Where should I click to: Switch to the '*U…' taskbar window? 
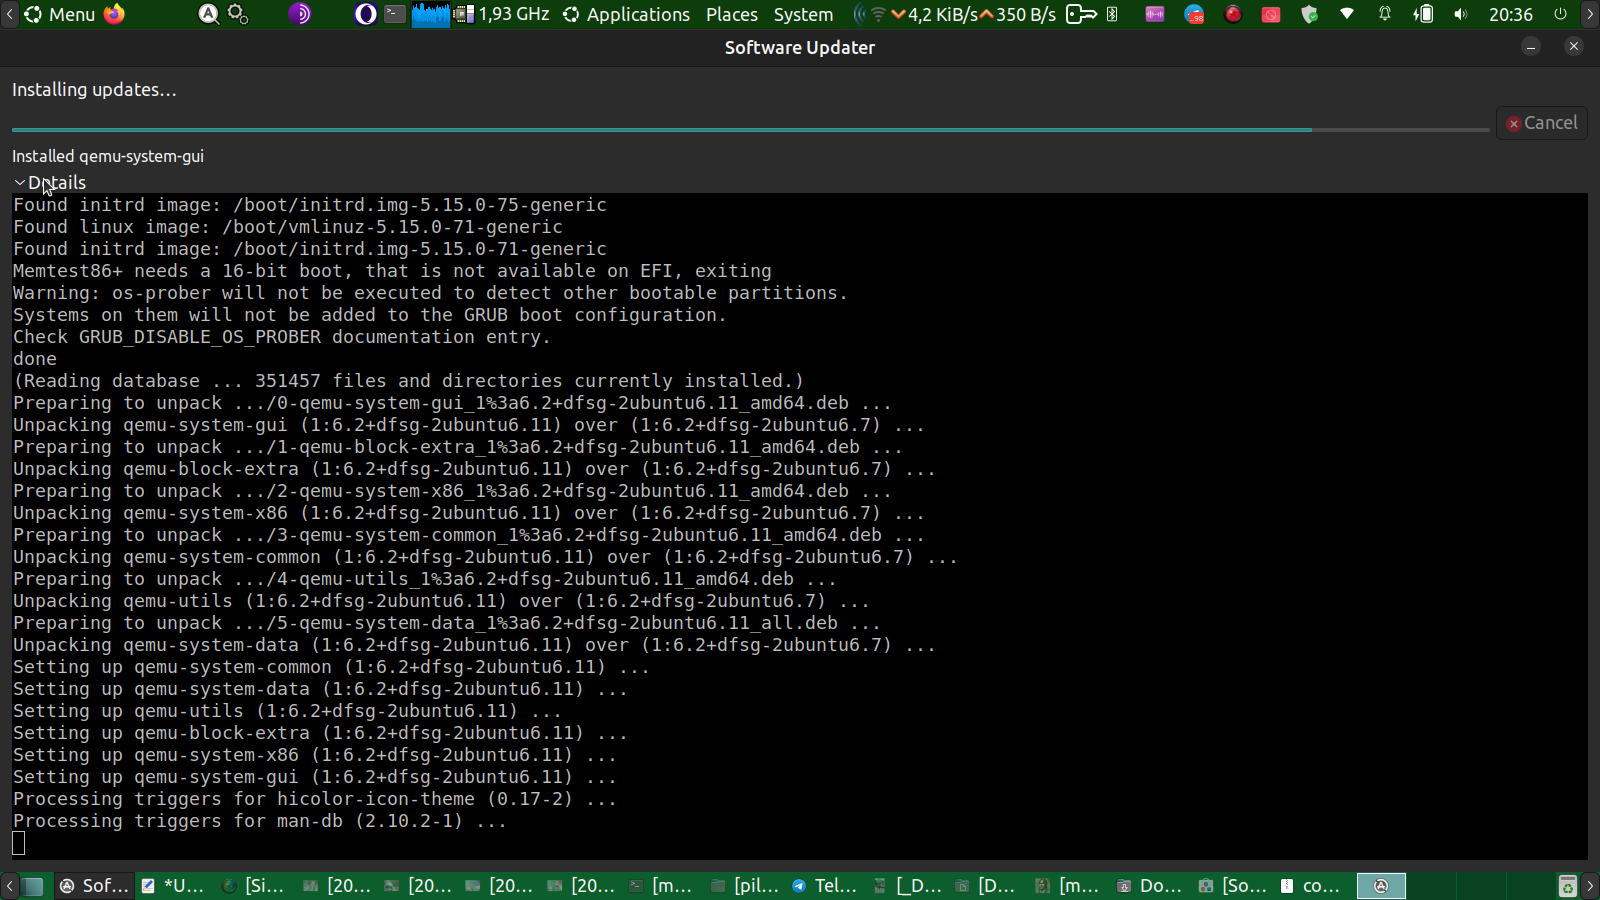tap(174, 886)
